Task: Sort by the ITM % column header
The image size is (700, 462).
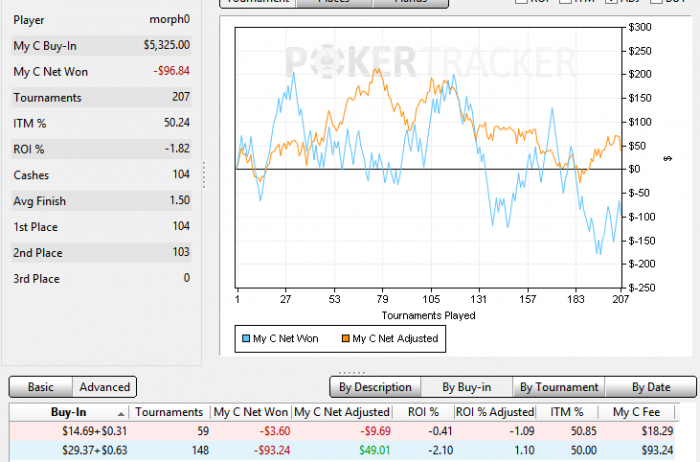Action: click(x=567, y=412)
